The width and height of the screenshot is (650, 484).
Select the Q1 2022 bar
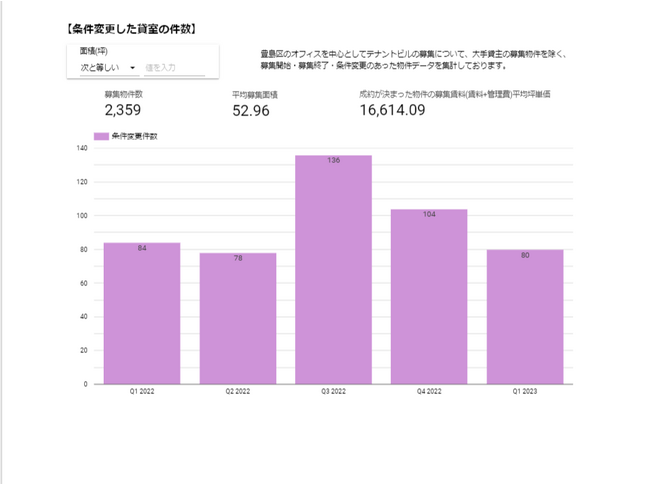[142, 315]
